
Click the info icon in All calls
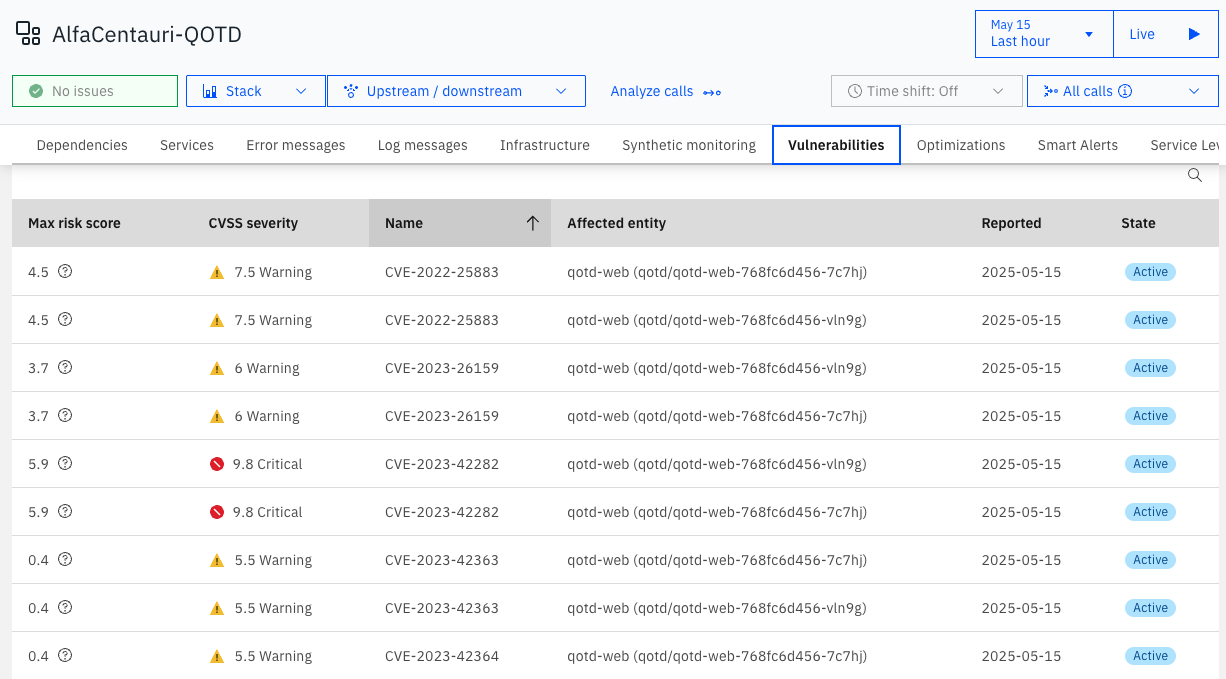pyautogui.click(x=1125, y=91)
